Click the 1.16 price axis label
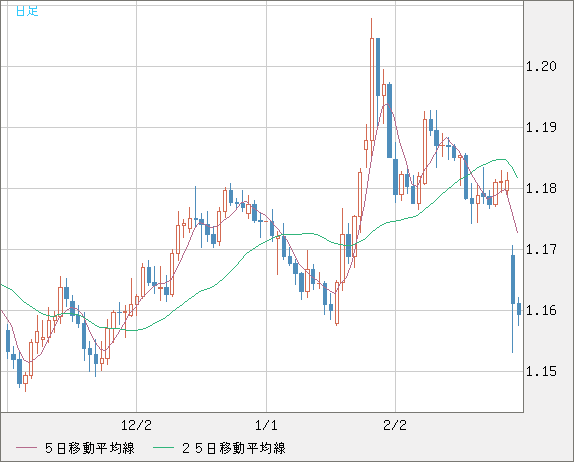 pyautogui.click(x=541, y=310)
